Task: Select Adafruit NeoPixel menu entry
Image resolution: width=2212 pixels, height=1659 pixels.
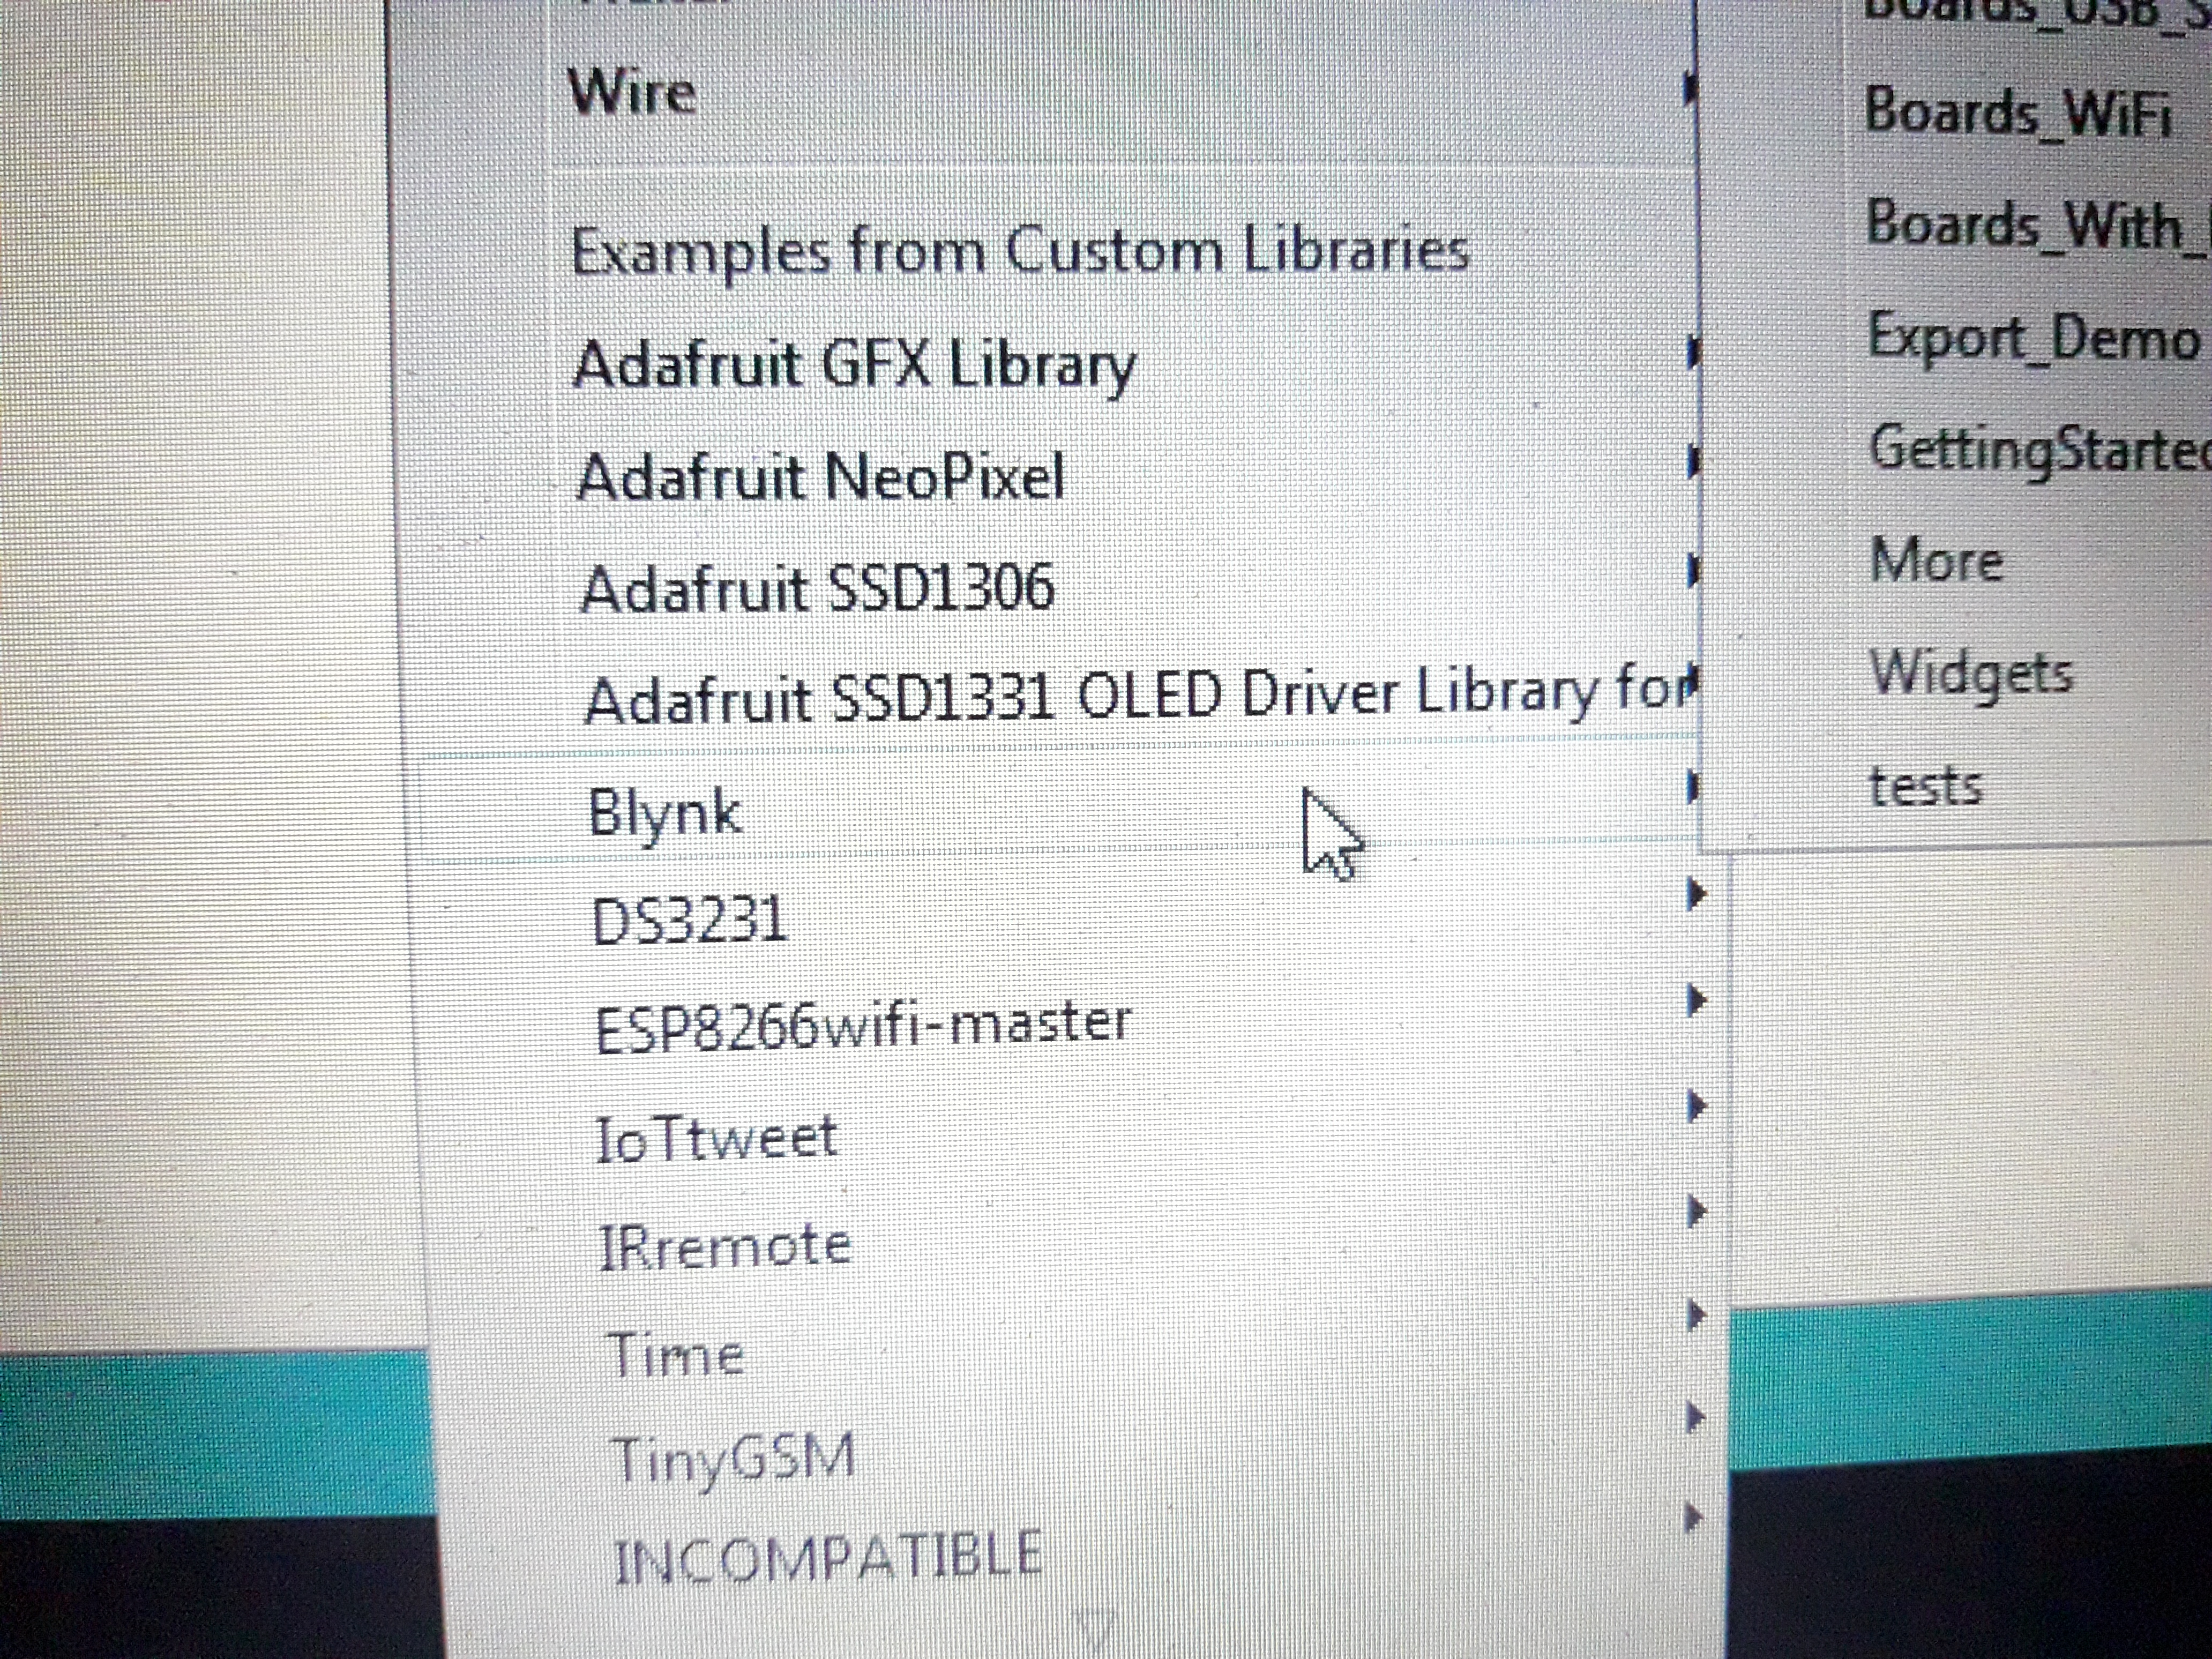Action: coord(820,477)
